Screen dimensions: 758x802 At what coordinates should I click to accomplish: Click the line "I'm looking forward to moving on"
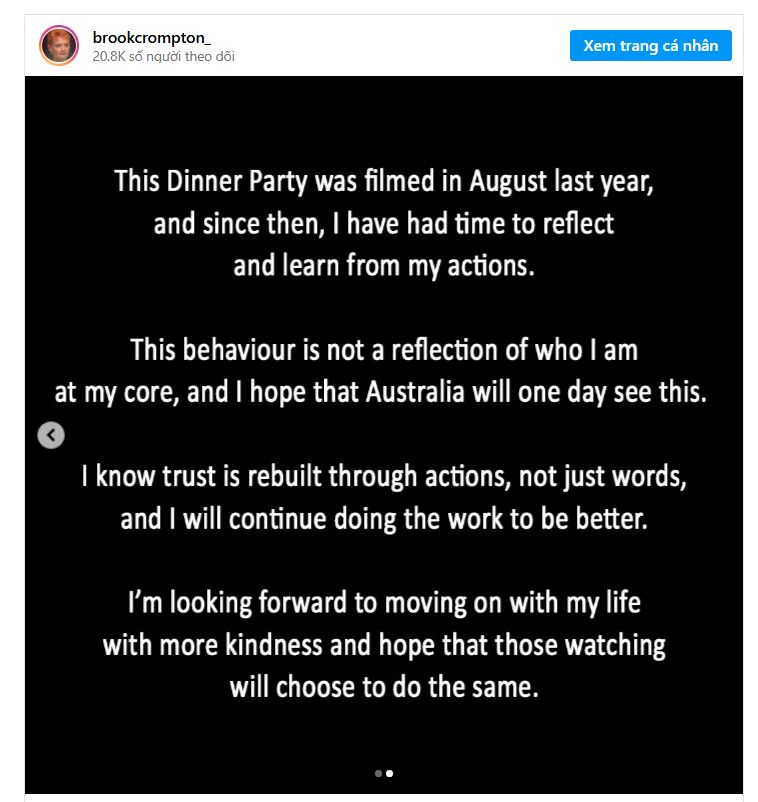click(x=384, y=603)
